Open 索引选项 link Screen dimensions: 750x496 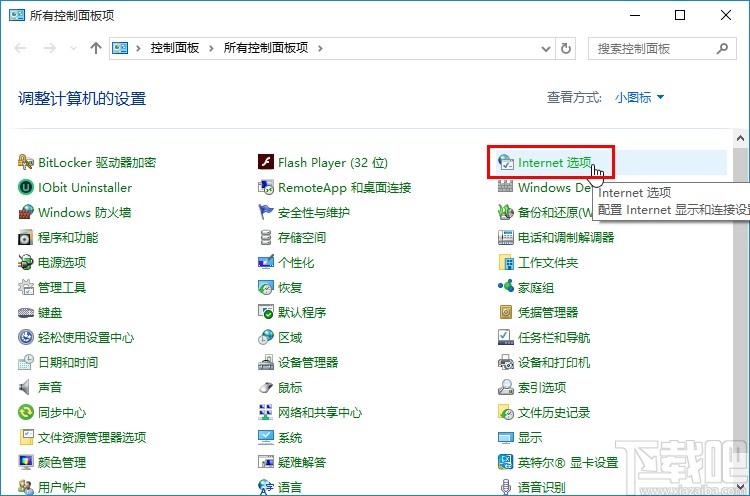(x=542, y=387)
